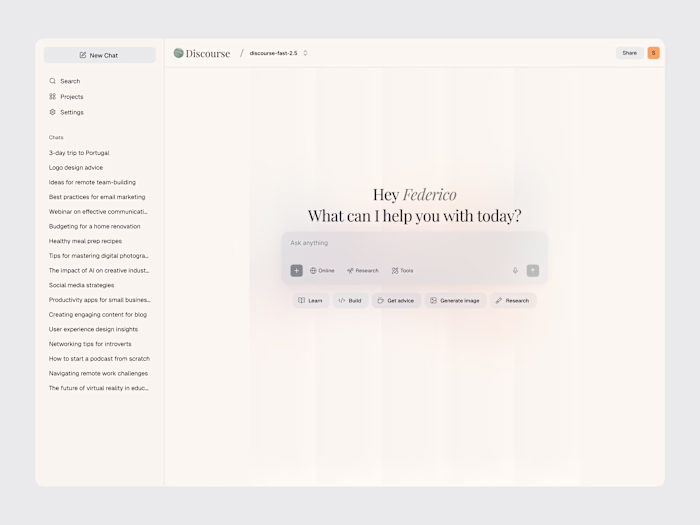Open chat 'Healthy meal prep recipes'
Viewport: 700px width, 525px height.
(x=85, y=241)
